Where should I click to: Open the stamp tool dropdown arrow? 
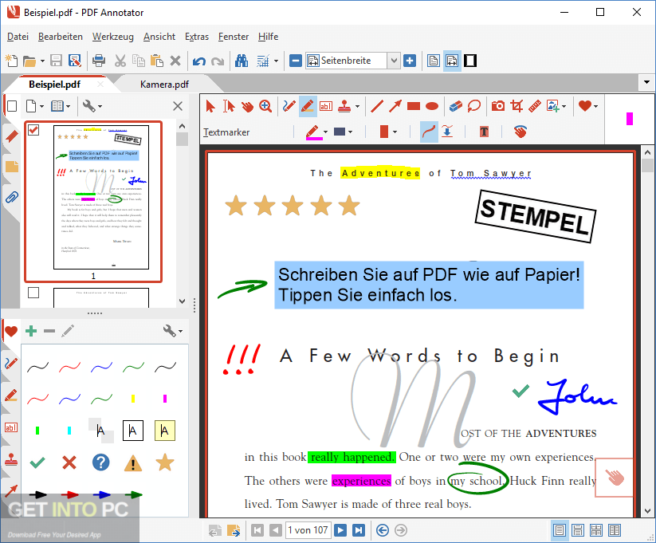pyautogui.click(x=357, y=106)
